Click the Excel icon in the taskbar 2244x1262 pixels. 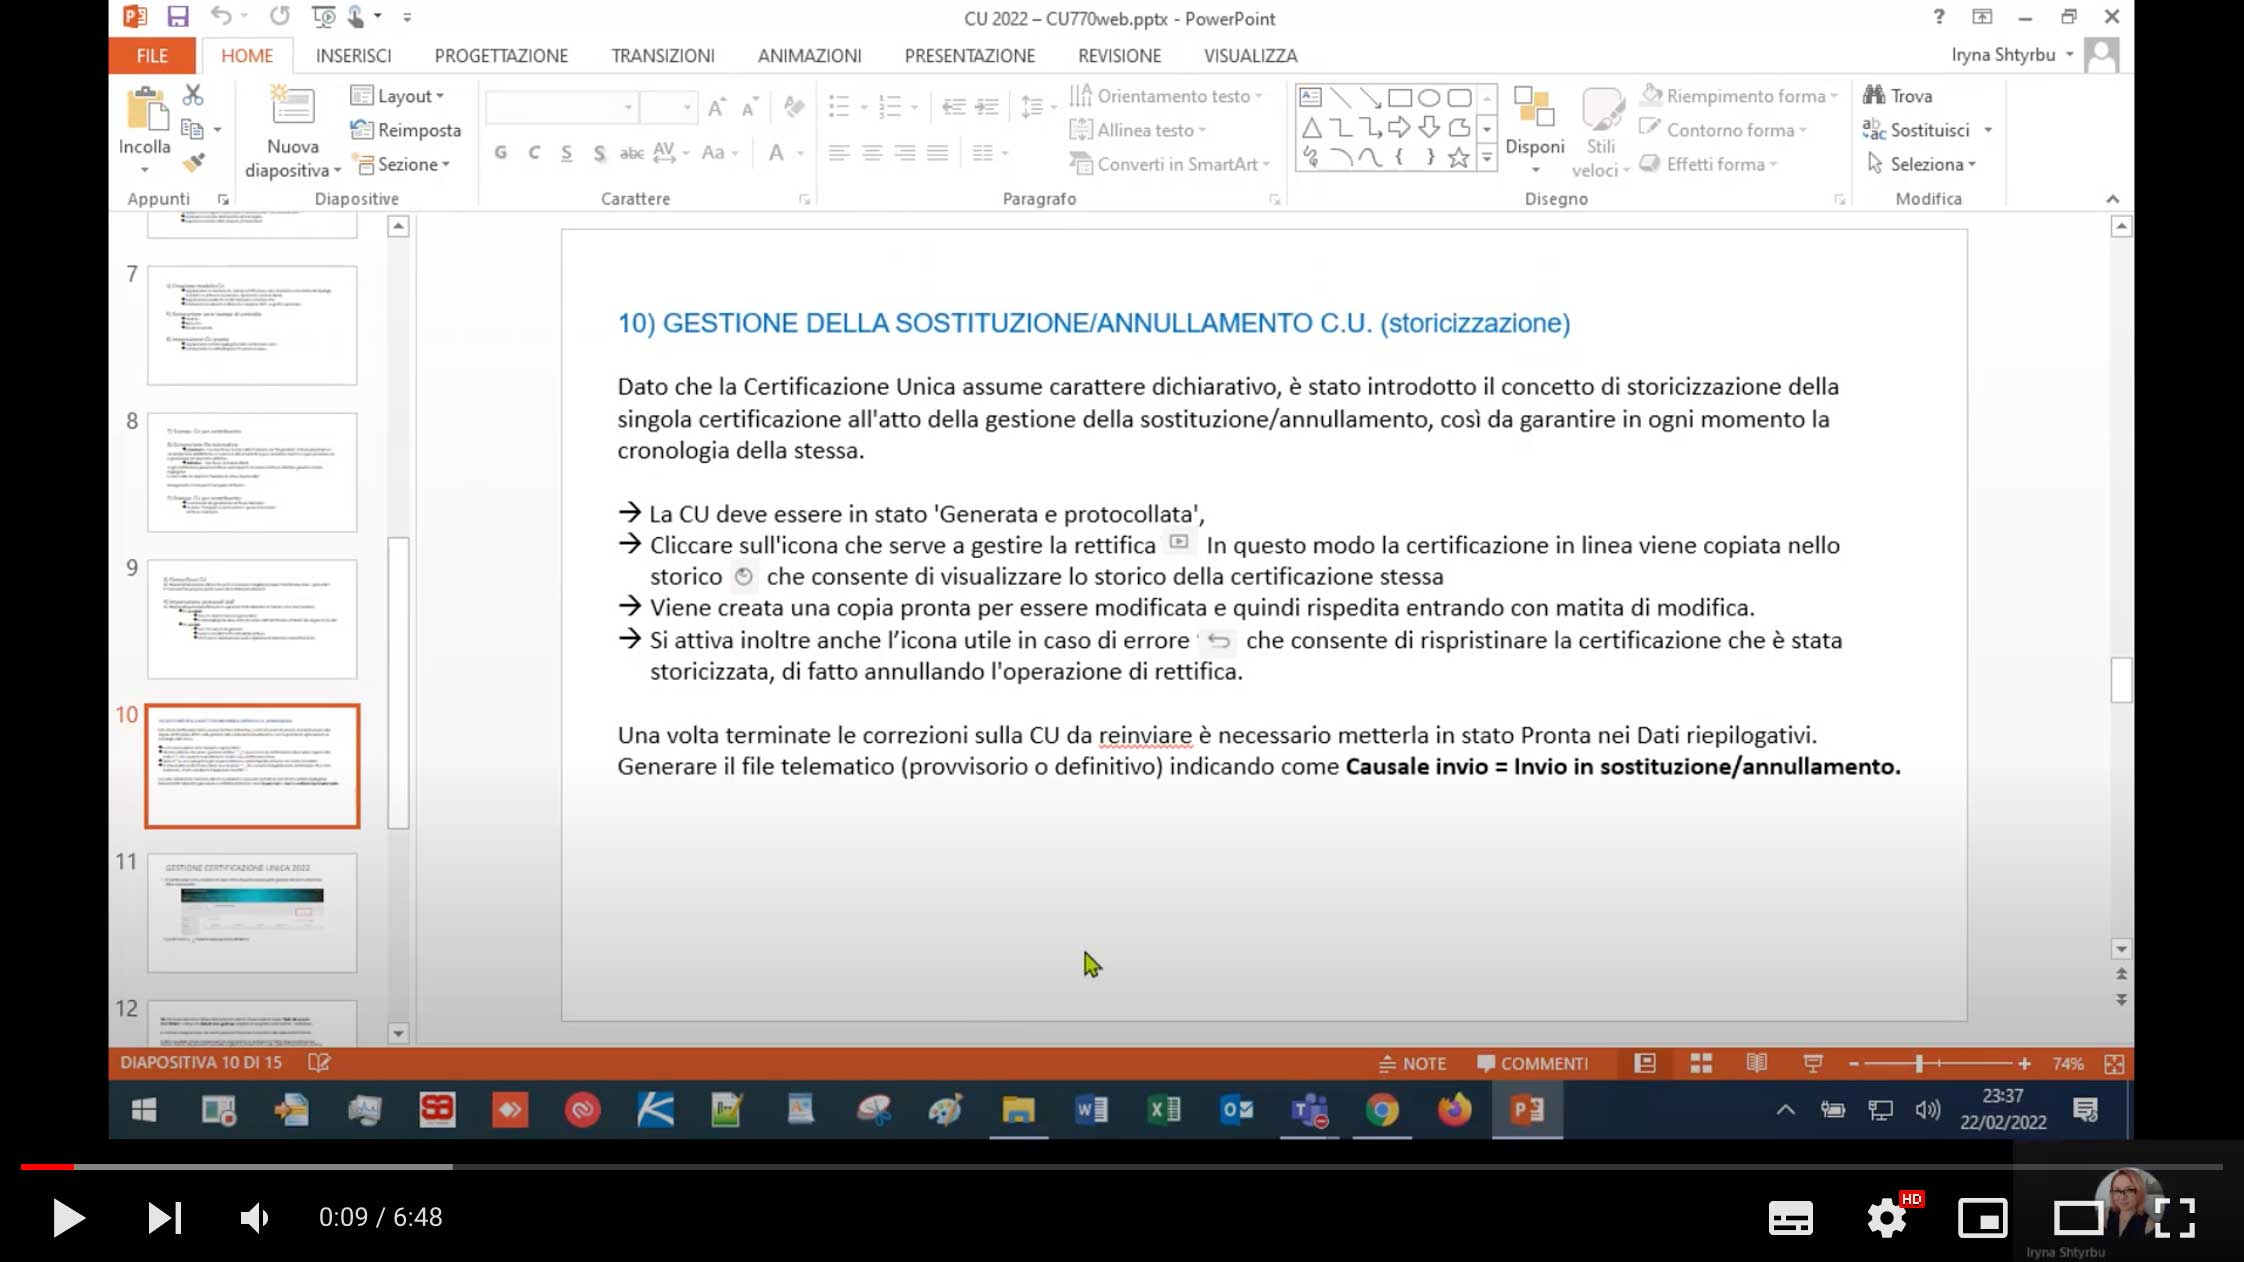pos(1164,1110)
